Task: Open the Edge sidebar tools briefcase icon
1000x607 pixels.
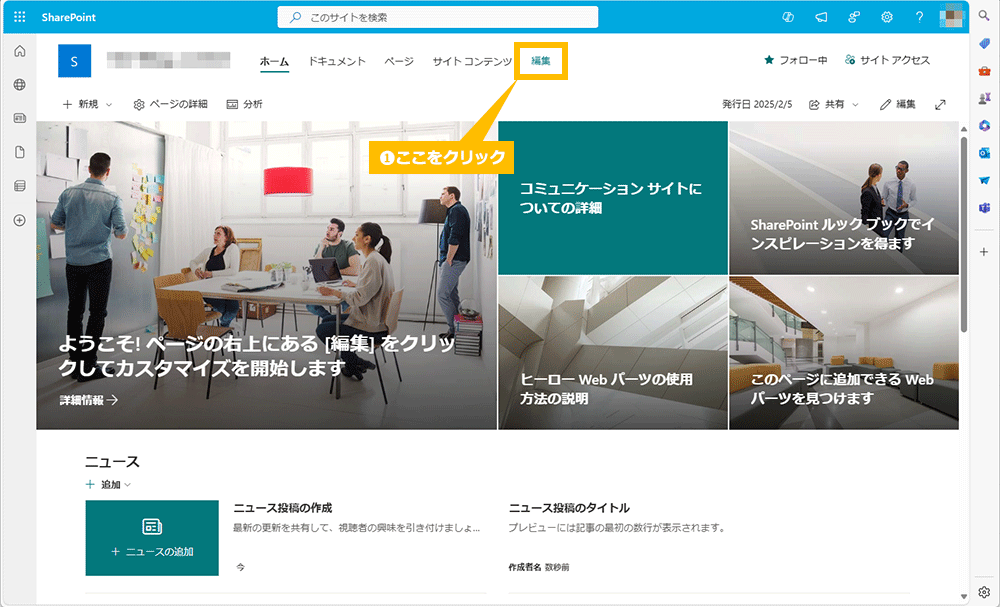Action: pos(984,71)
